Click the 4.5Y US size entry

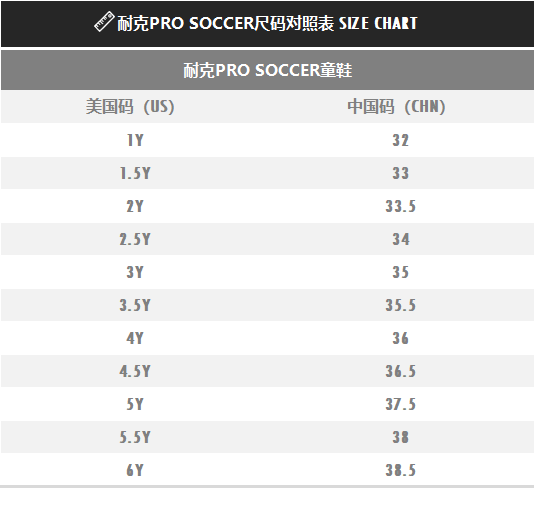pos(135,372)
